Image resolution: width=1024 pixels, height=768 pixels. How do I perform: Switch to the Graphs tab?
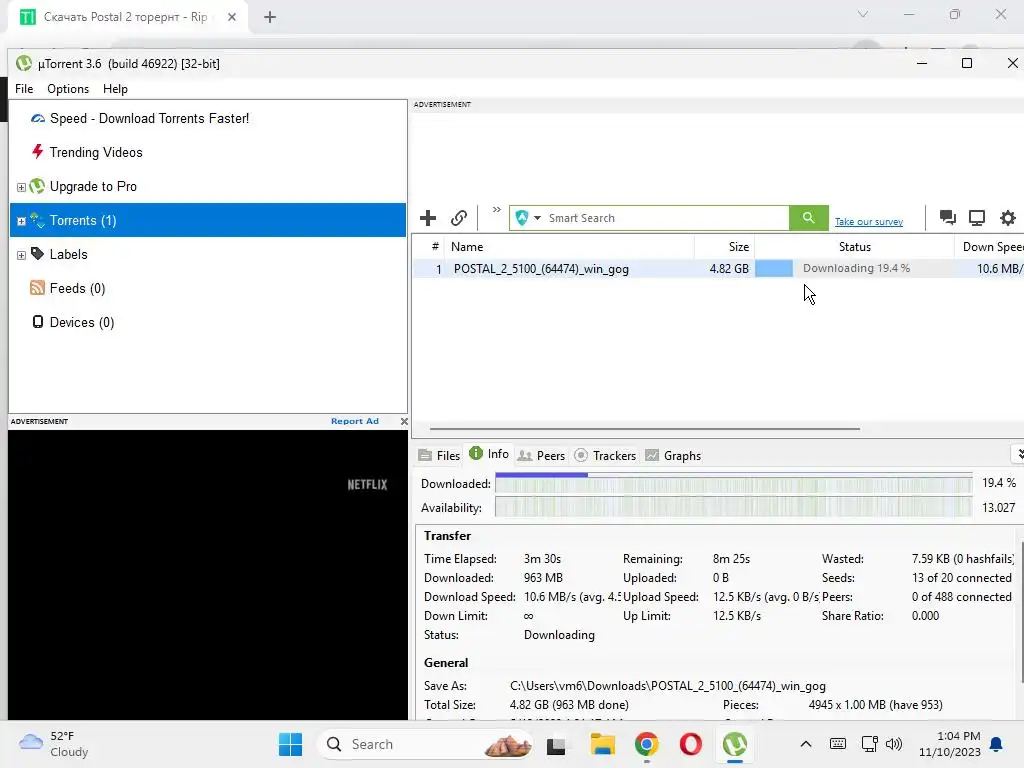point(673,455)
